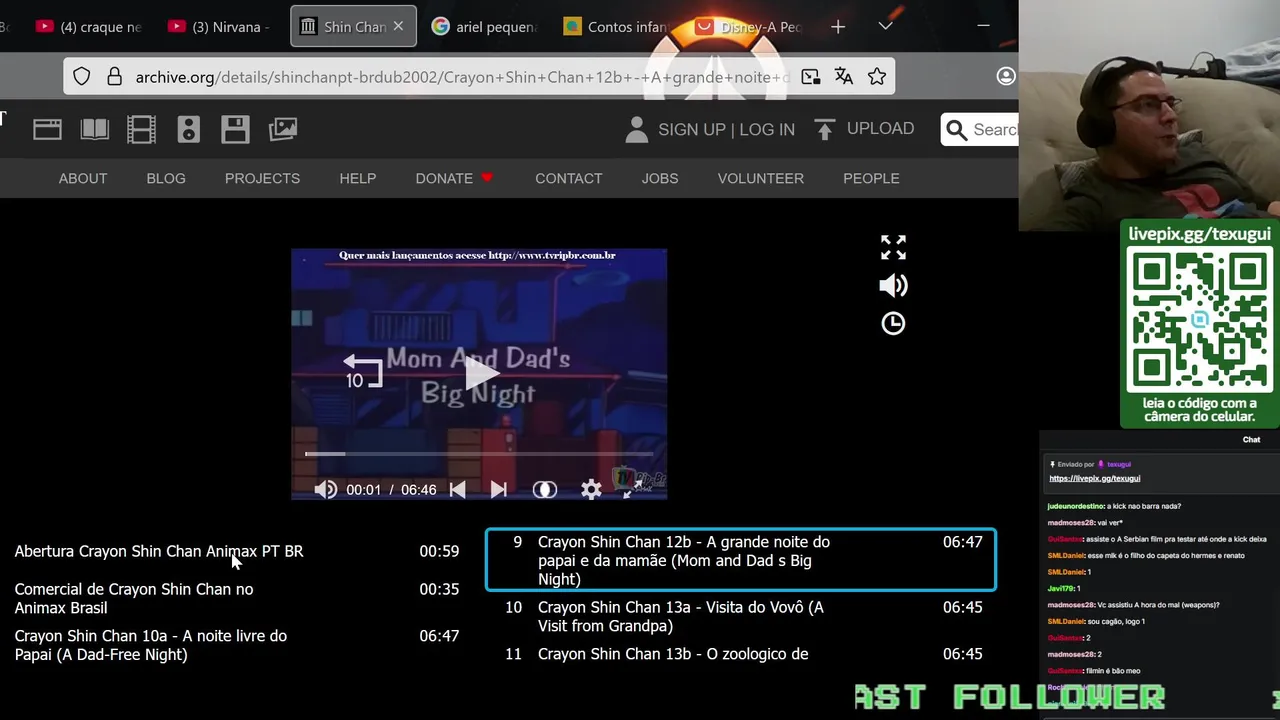
Task: Open the ABOUT menu item
Action: pos(83,178)
